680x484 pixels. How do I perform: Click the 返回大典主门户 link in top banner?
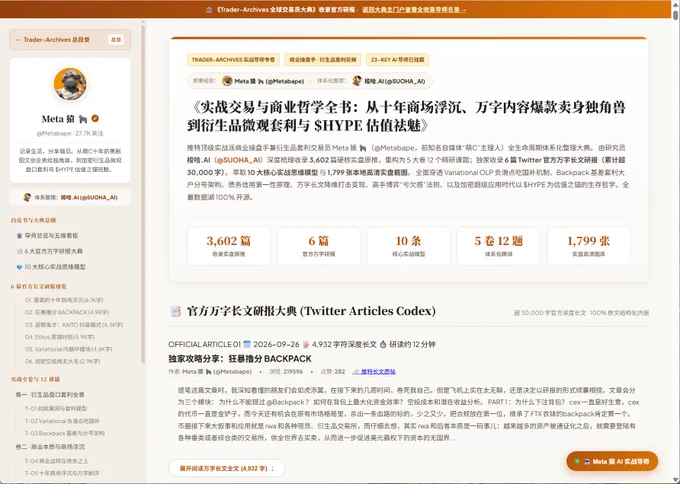414,10
